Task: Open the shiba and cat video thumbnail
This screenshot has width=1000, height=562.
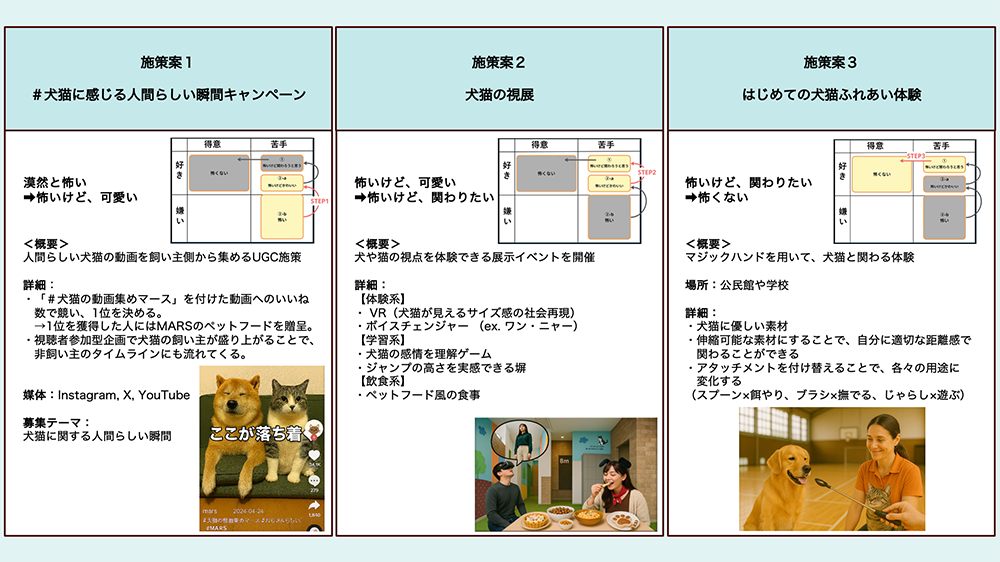Action: click(x=262, y=448)
